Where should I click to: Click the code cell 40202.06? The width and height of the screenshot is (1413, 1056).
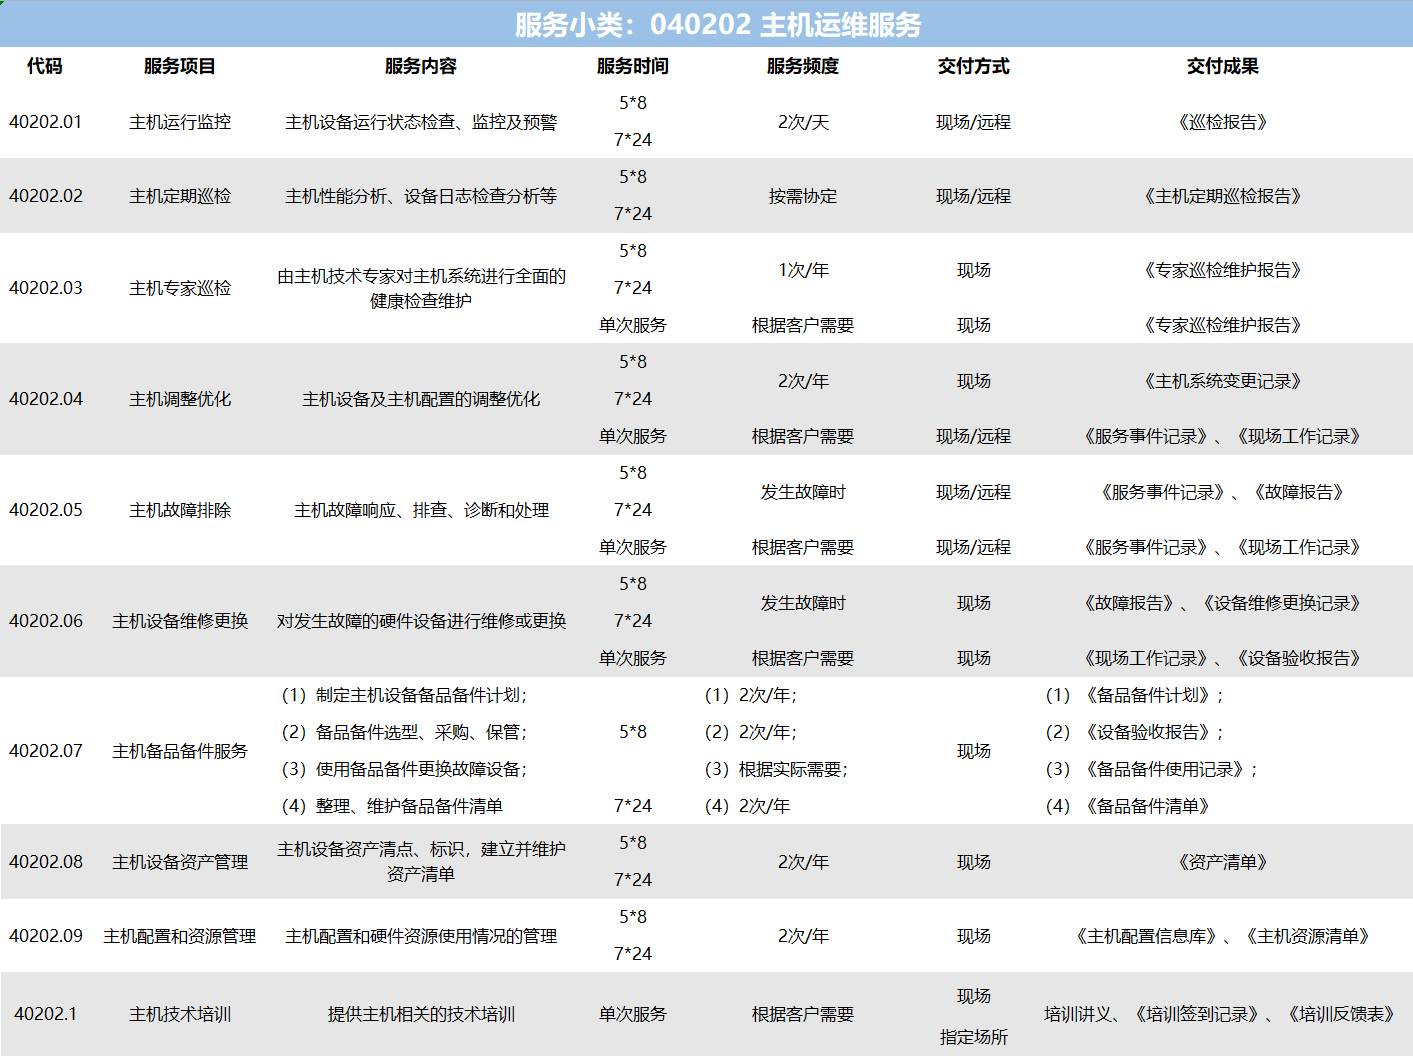pyautogui.click(x=46, y=621)
